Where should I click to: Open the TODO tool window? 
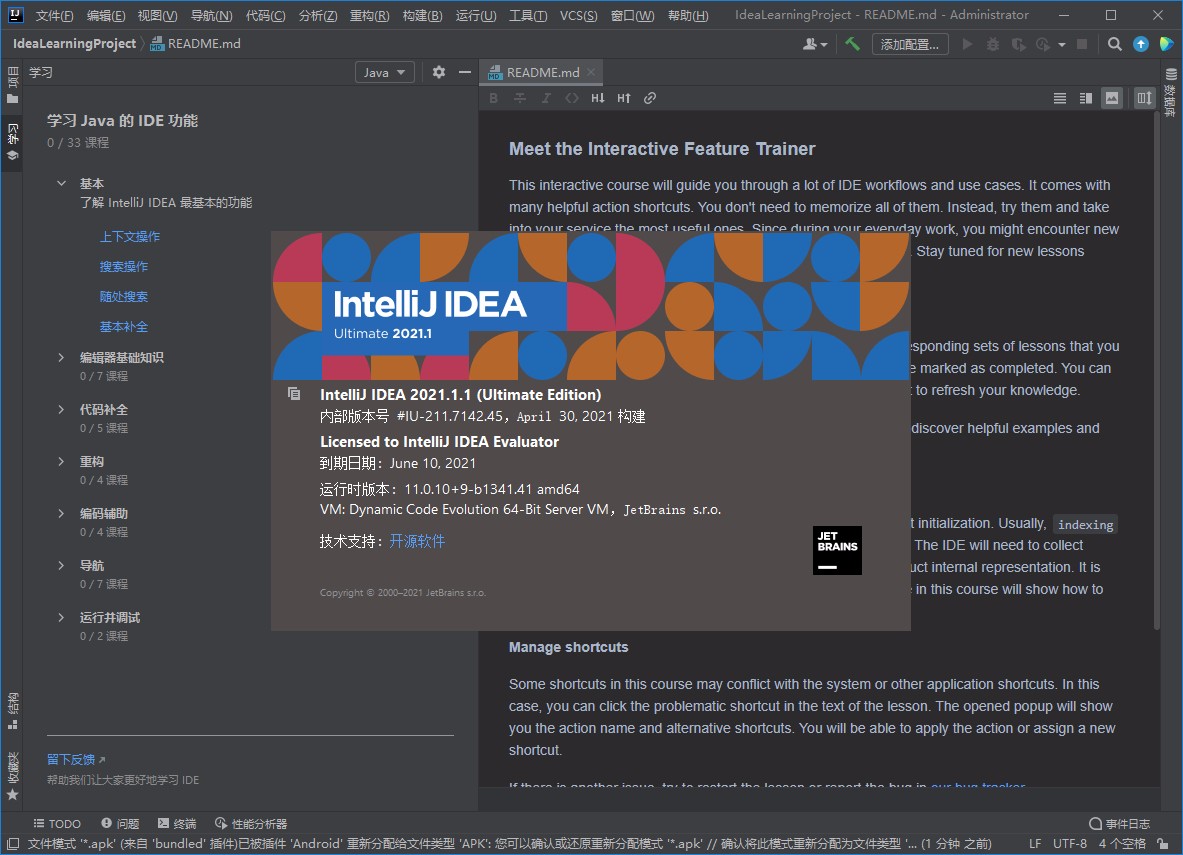(57, 823)
